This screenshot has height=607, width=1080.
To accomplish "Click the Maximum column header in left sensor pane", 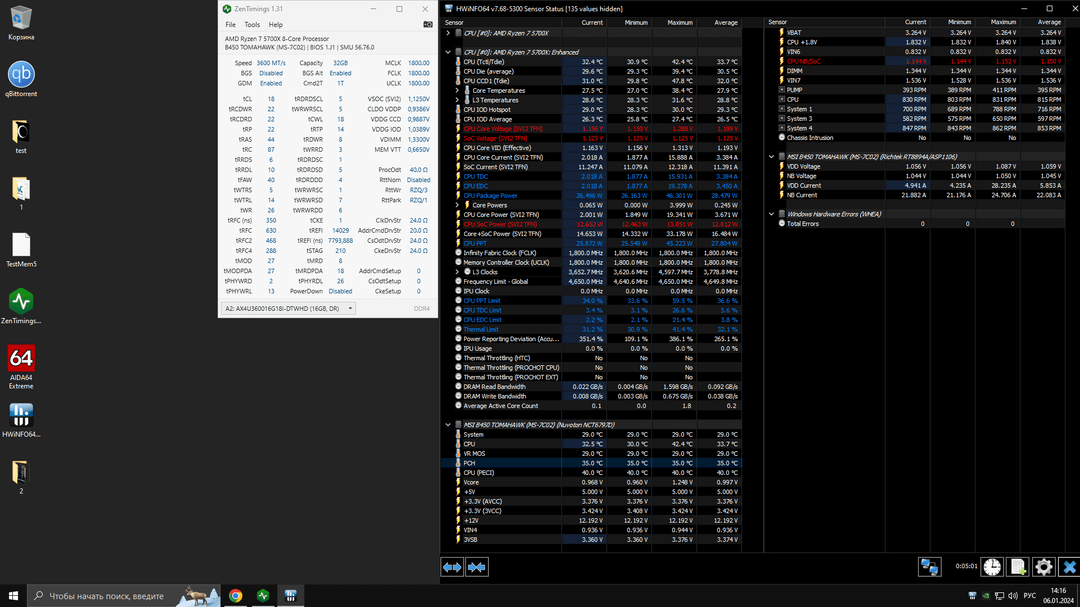I will [674, 22].
